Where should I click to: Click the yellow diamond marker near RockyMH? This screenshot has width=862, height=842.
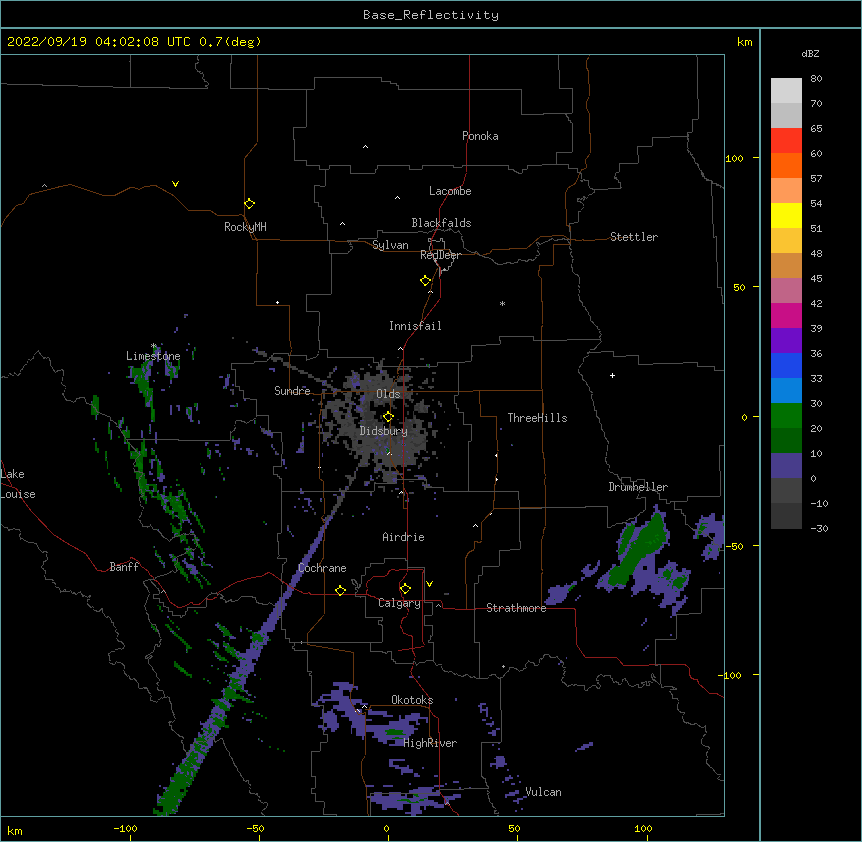coord(249,204)
